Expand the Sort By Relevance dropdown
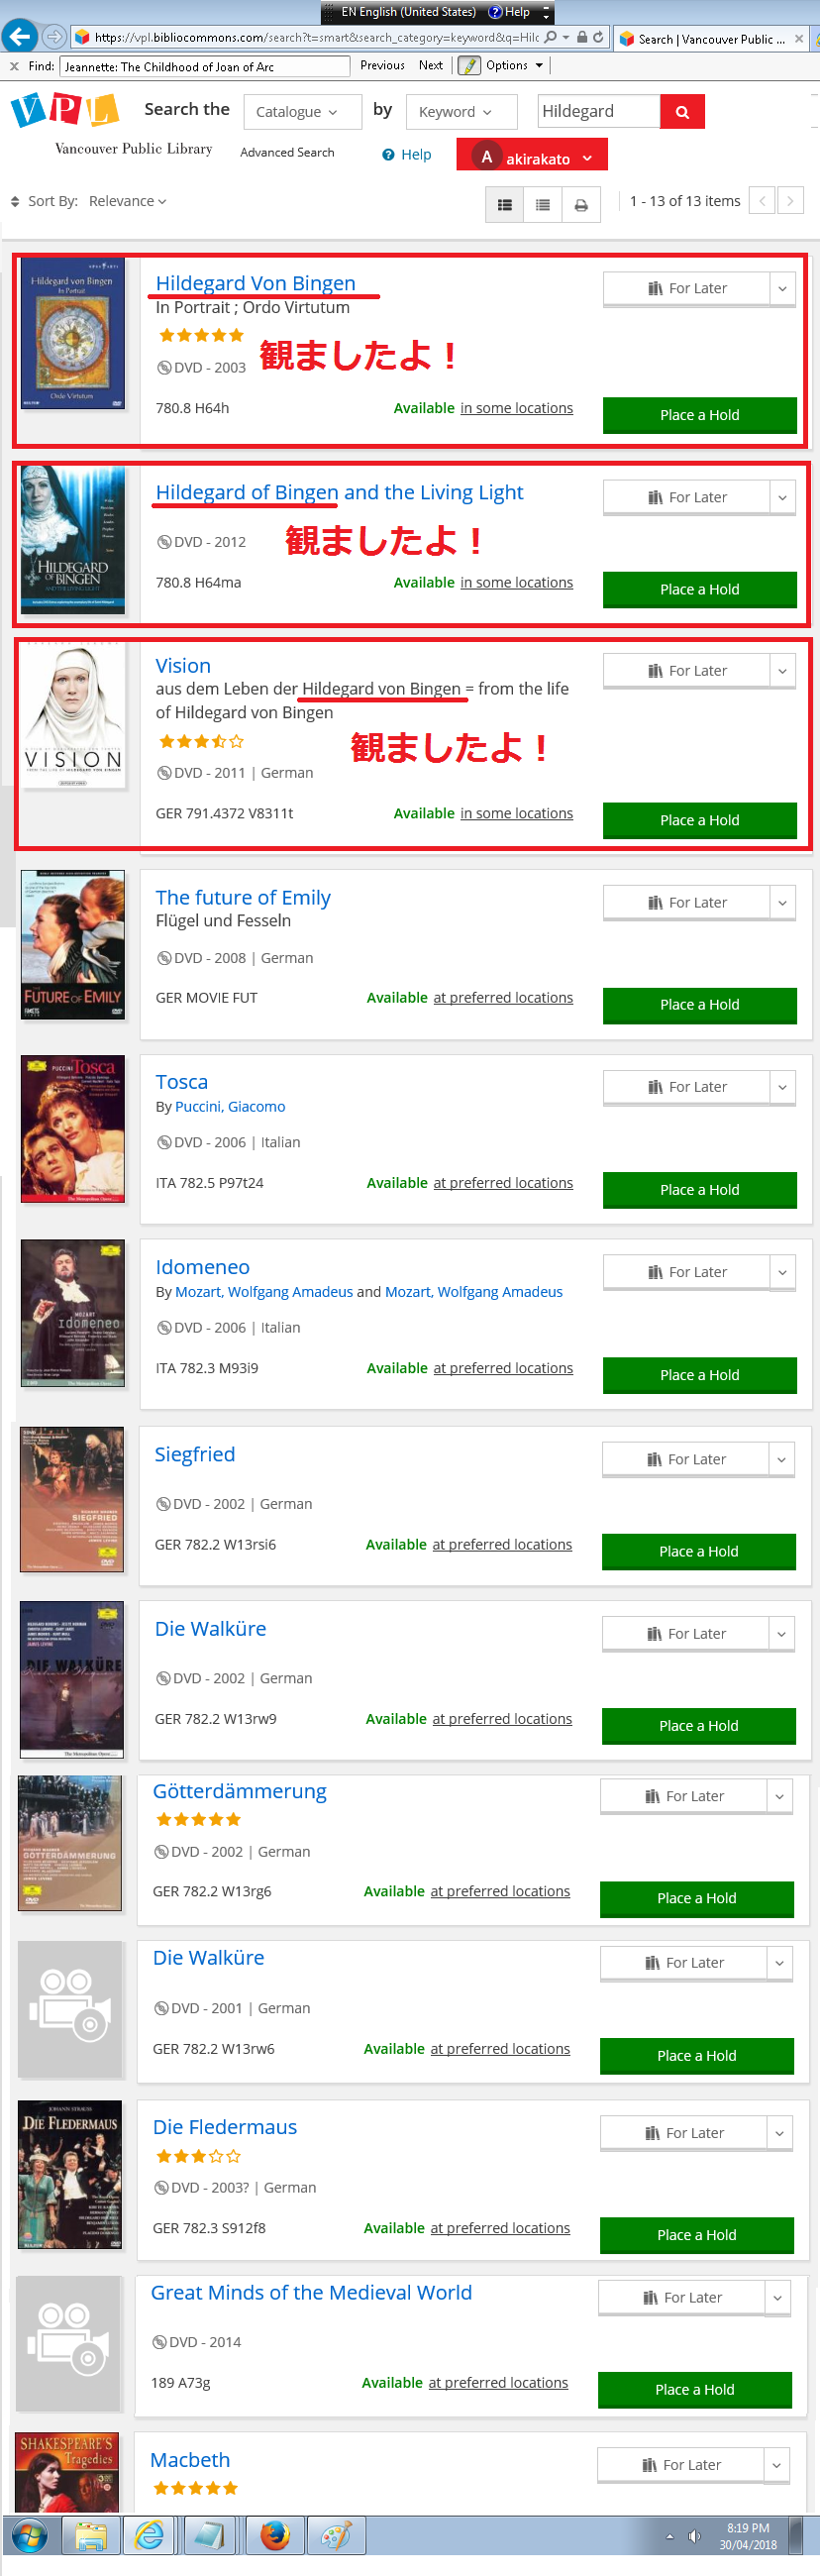 tap(127, 201)
